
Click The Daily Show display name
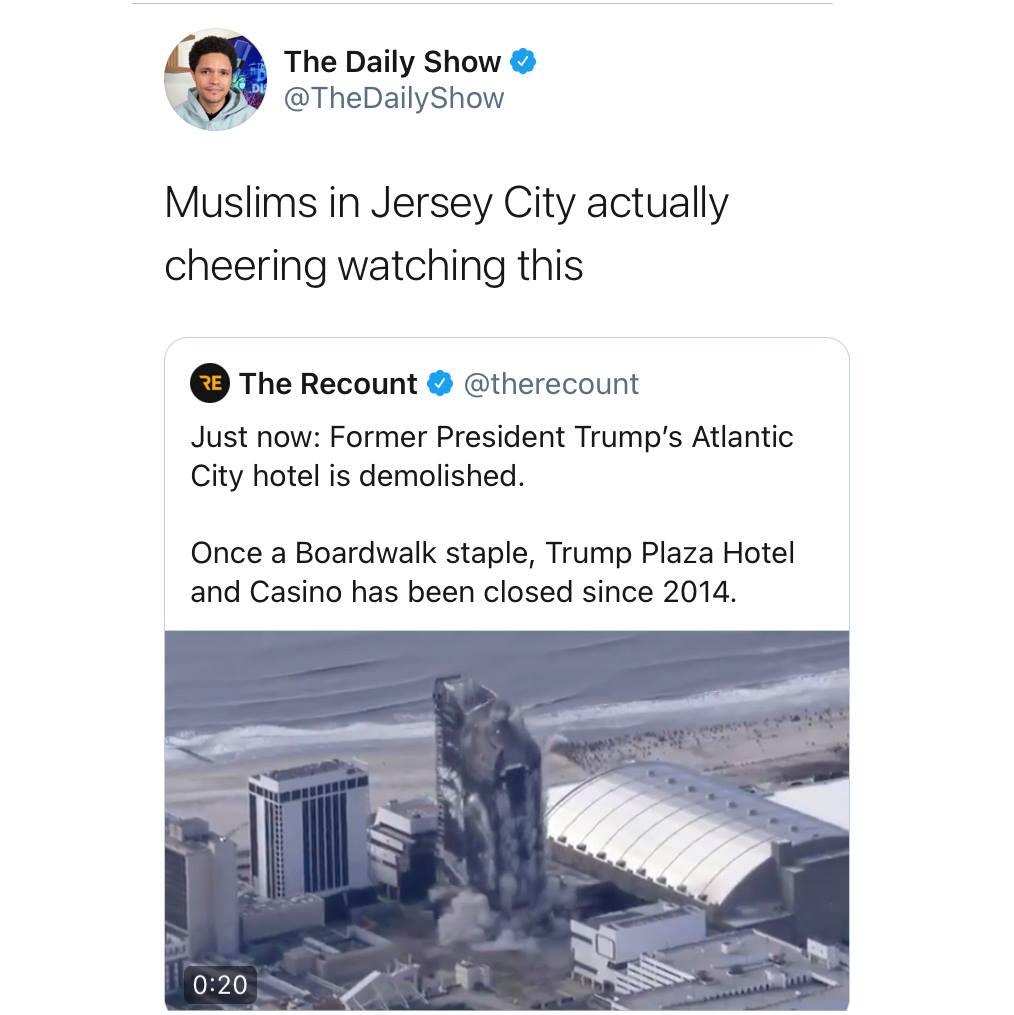(392, 62)
